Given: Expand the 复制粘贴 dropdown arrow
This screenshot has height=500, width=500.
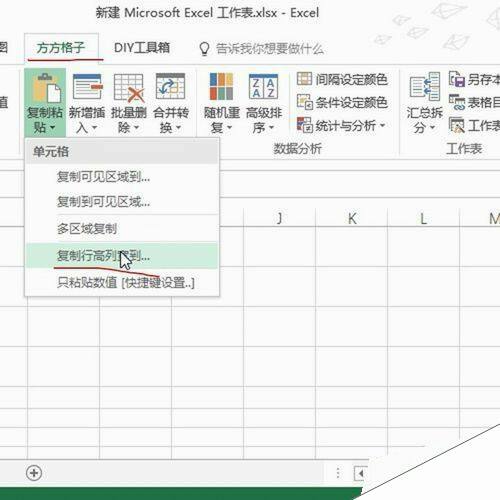Looking at the screenshot, I should point(52,128).
